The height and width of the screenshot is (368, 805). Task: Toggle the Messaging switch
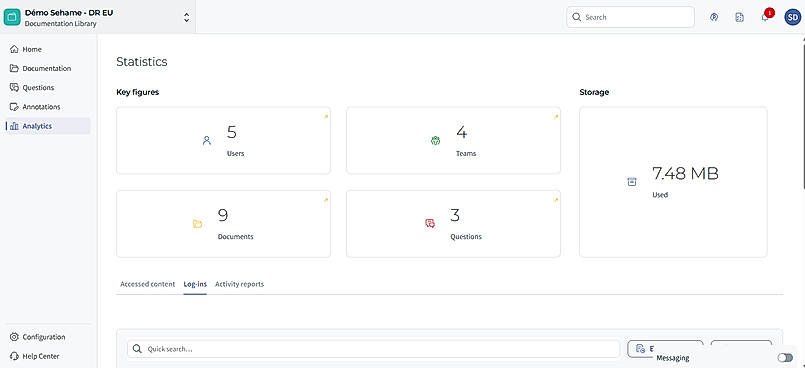click(x=785, y=358)
